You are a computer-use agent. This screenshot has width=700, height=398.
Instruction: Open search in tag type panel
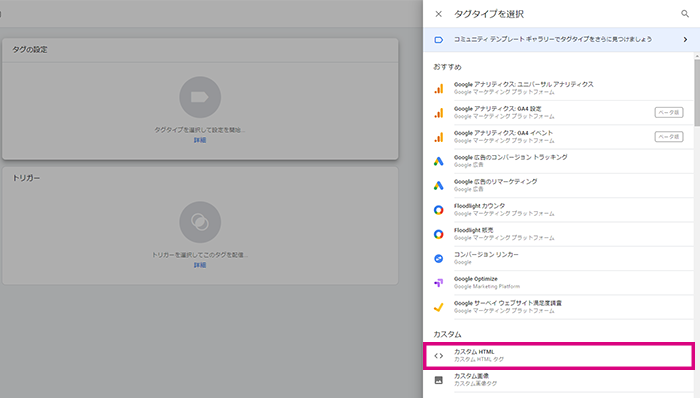pos(685,14)
